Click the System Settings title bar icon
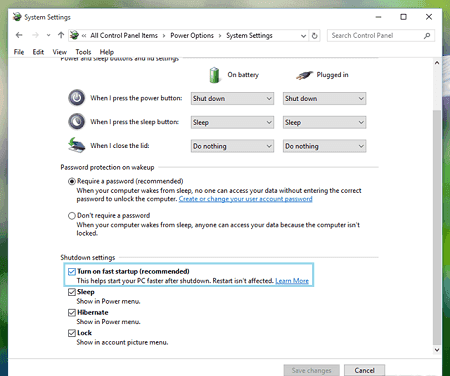This screenshot has height=376, width=450. pos(17,17)
